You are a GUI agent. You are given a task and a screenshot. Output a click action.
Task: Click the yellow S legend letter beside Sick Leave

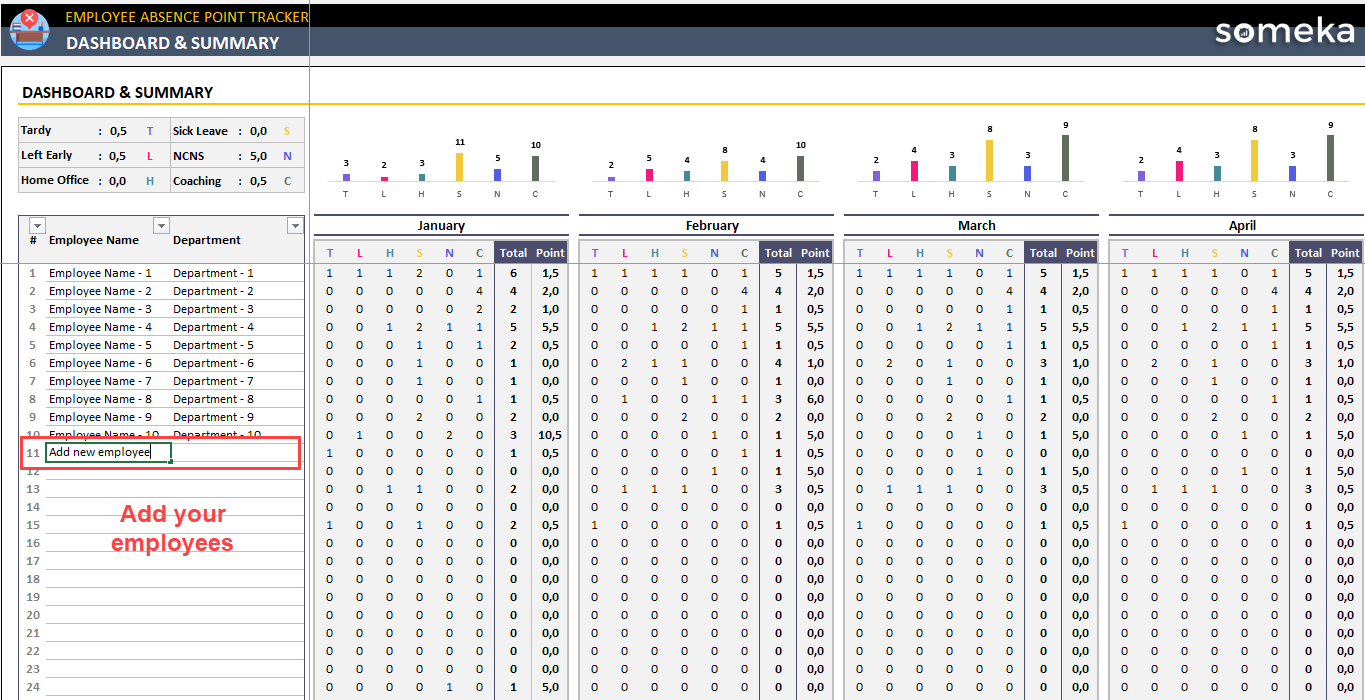(287, 131)
